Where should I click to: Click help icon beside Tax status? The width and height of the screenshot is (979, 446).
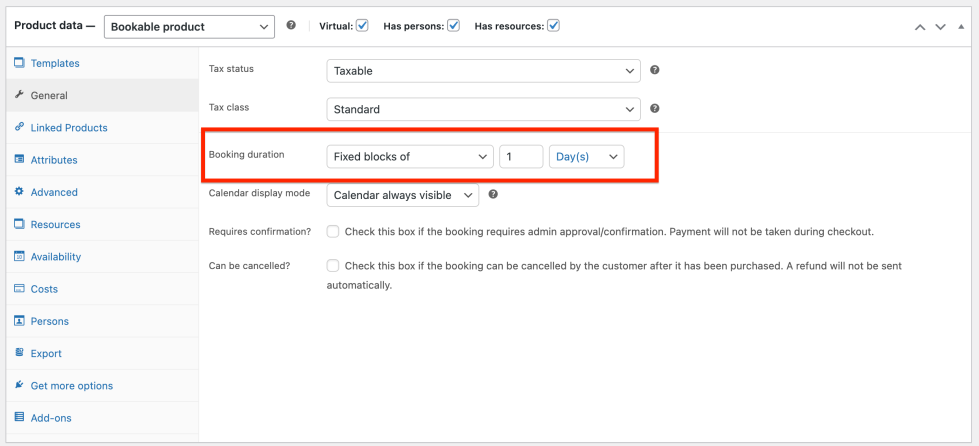(655, 70)
